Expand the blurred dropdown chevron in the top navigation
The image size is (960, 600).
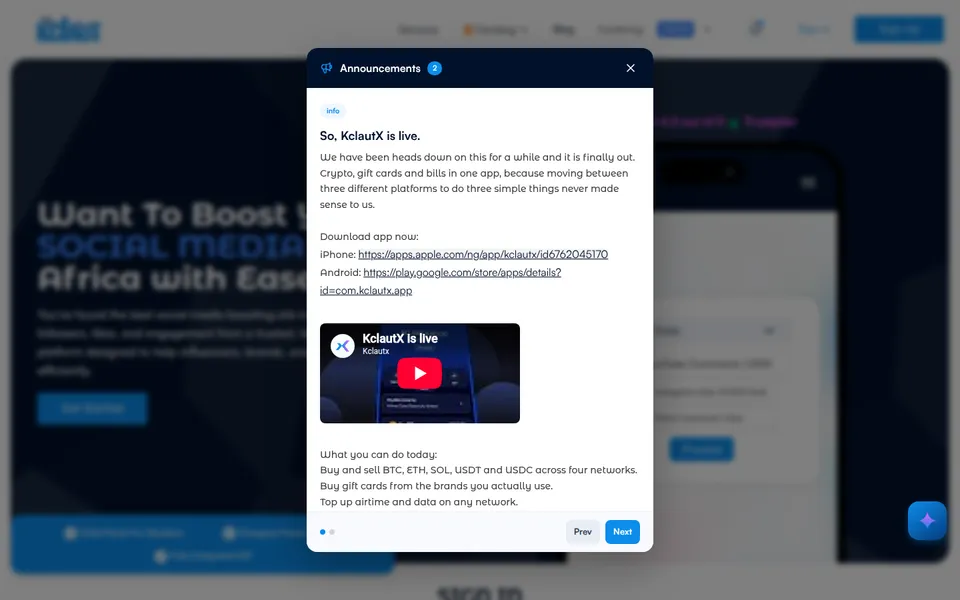(x=708, y=29)
